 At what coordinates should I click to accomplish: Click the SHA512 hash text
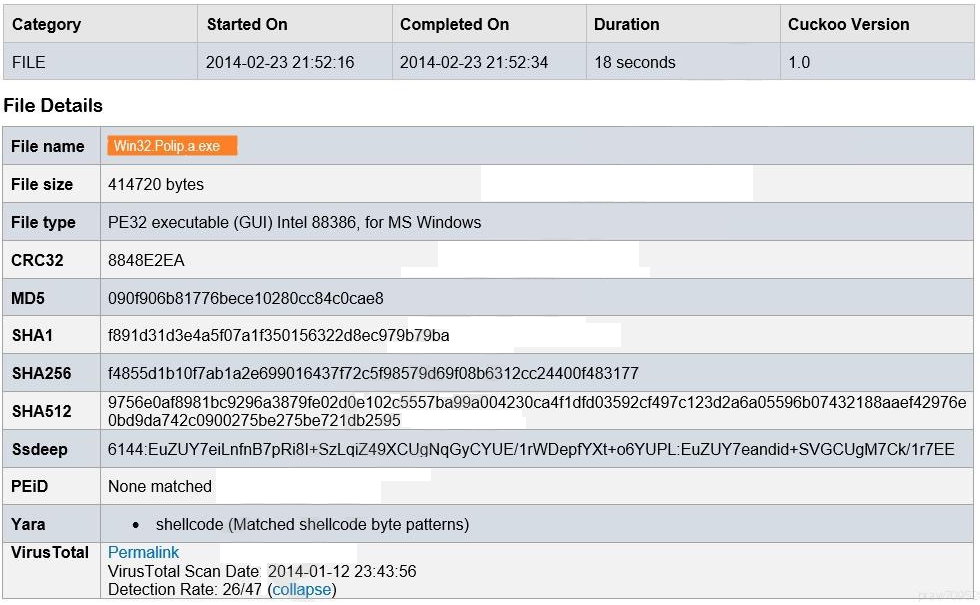tap(537, 411)
